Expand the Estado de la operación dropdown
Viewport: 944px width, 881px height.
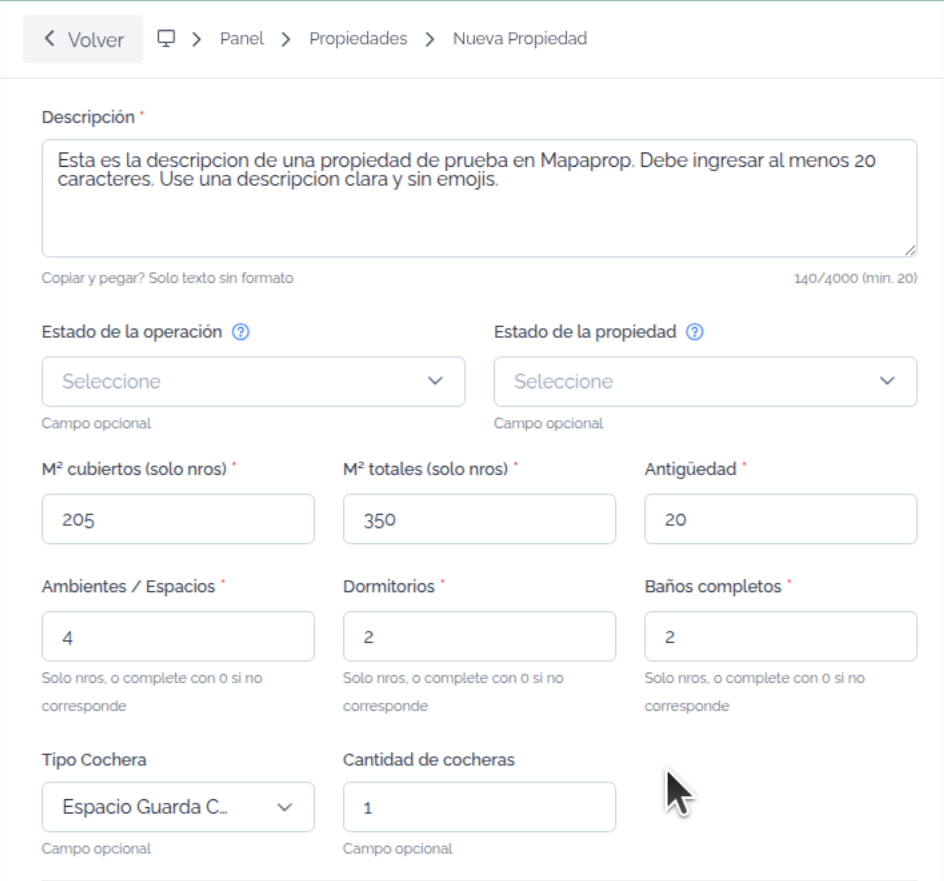[253, 381]
